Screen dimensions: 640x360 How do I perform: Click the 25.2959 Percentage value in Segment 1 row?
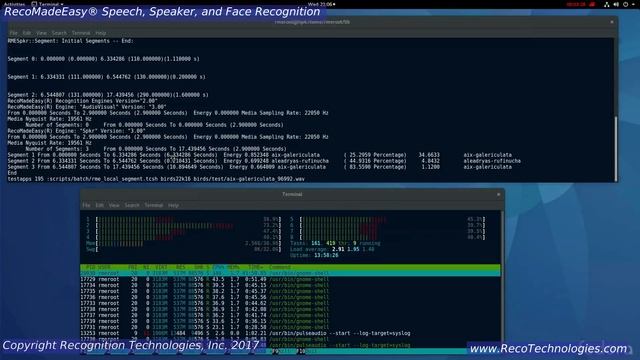[375, 155]
